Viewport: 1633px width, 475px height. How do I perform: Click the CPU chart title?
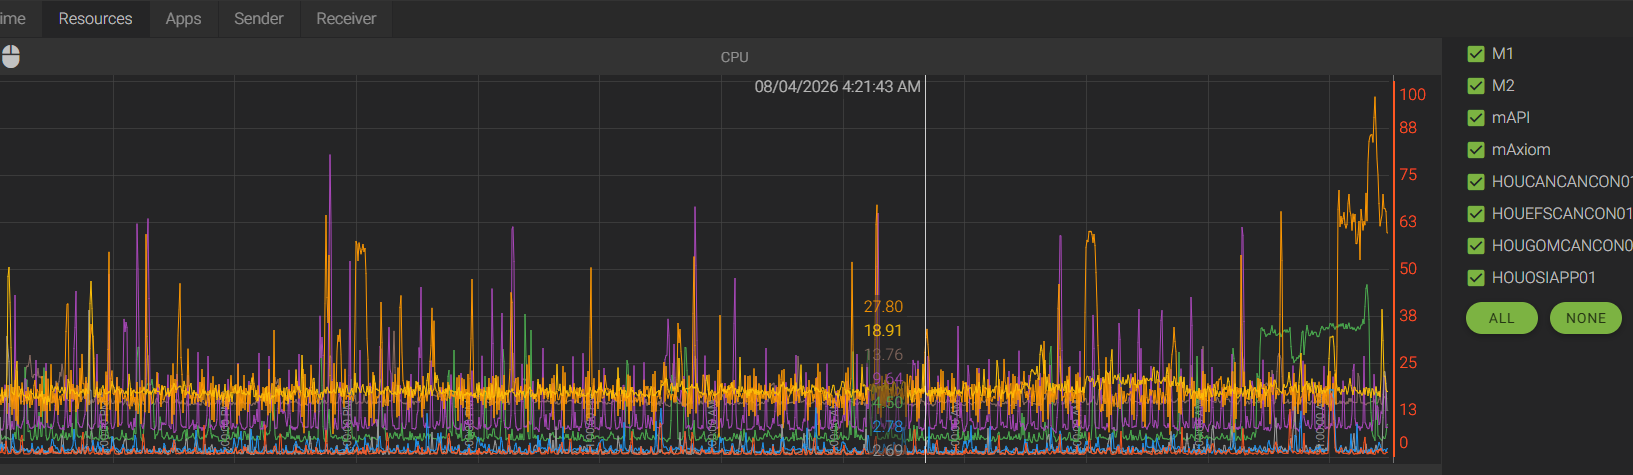point(734,57)
